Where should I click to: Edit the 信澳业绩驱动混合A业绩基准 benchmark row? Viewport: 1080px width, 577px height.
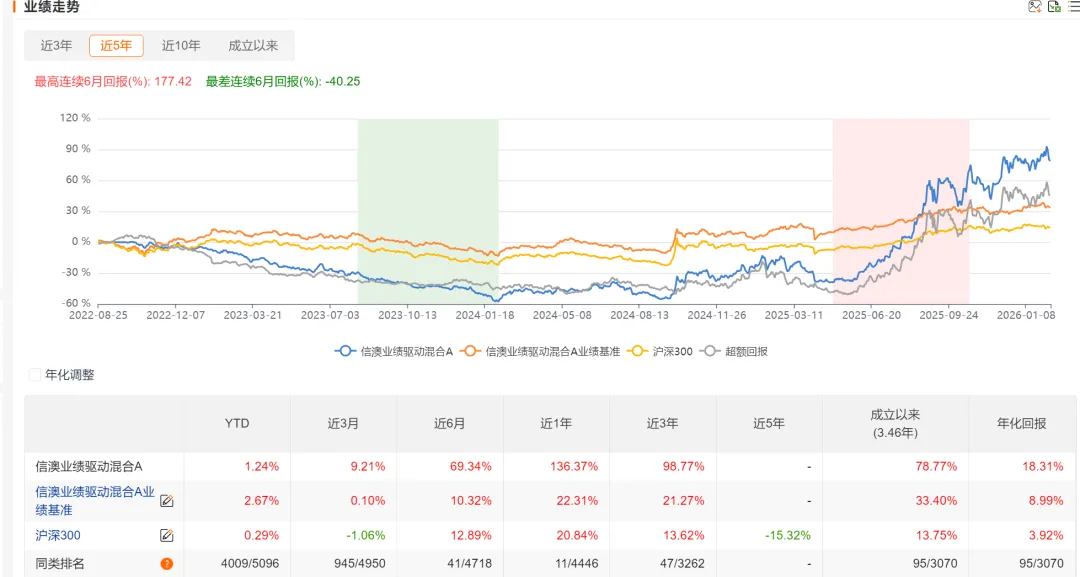click(x=166, y=501)
